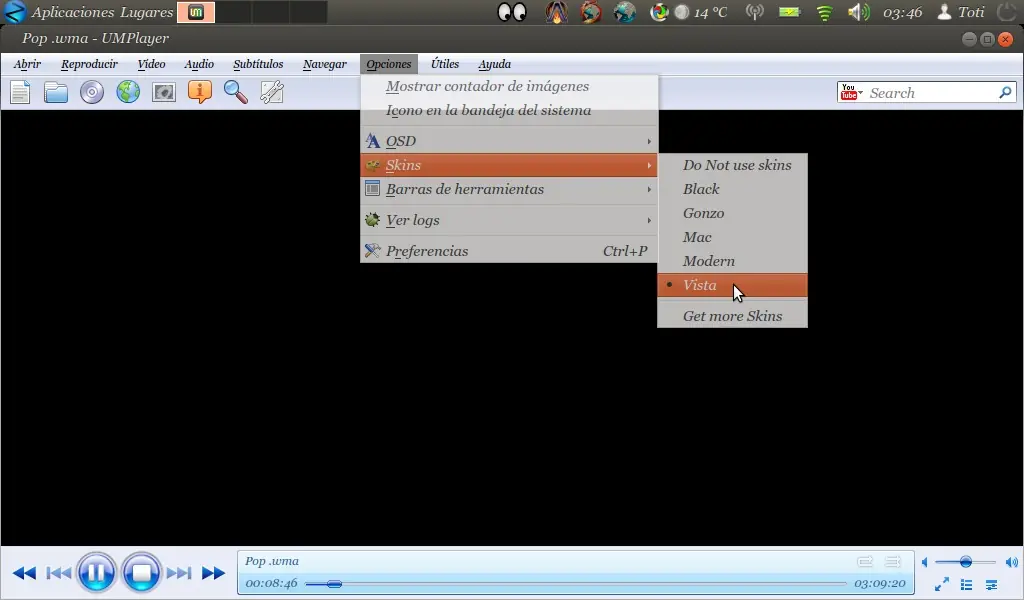Close the Opciones menu
This screenshot has height=600, width=1024.
(x=389, y=64)
